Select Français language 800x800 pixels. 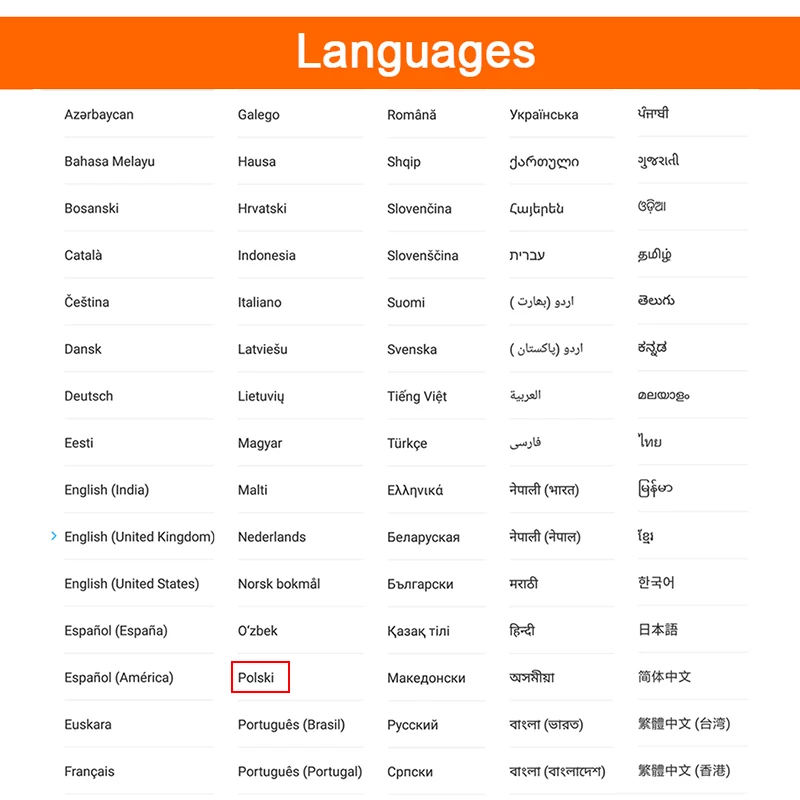point(89,771)
